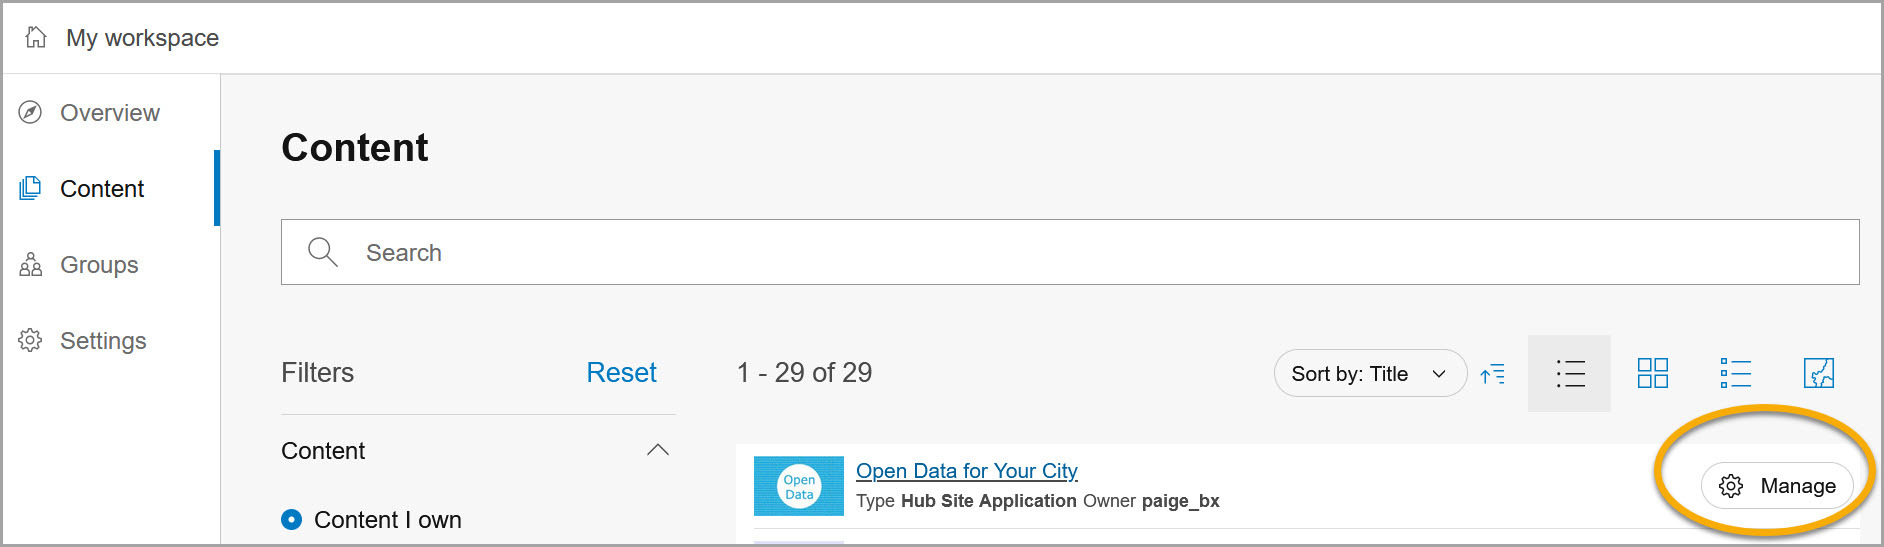Switch to map view layout

[x=1818, y=374]
